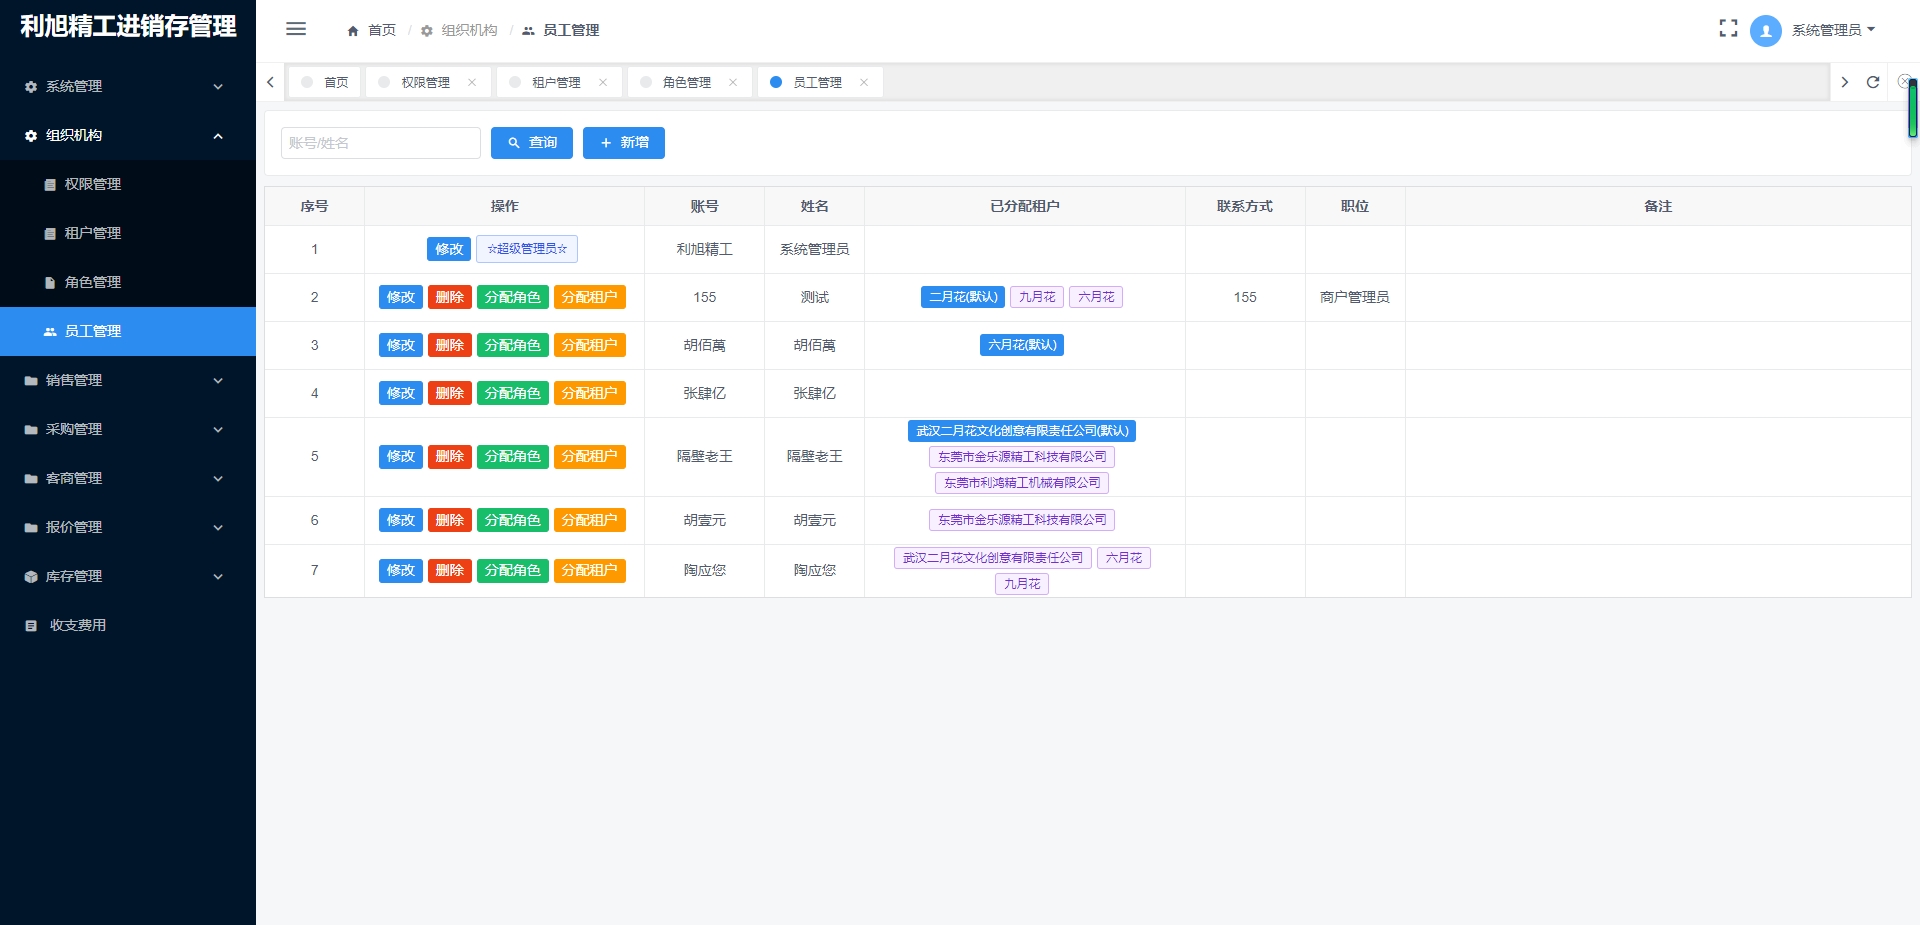The width and height of the screenshot is (1920, 925).
Task: Open 权限管理 in the sidebar
Action: (x=128, y=184)
